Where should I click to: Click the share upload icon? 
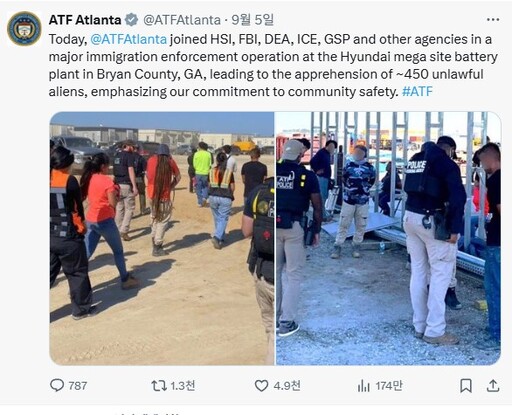point(493,386)
